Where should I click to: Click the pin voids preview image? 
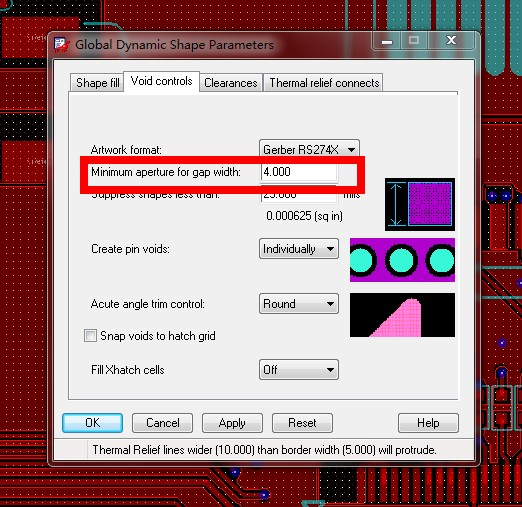(402, 260)
